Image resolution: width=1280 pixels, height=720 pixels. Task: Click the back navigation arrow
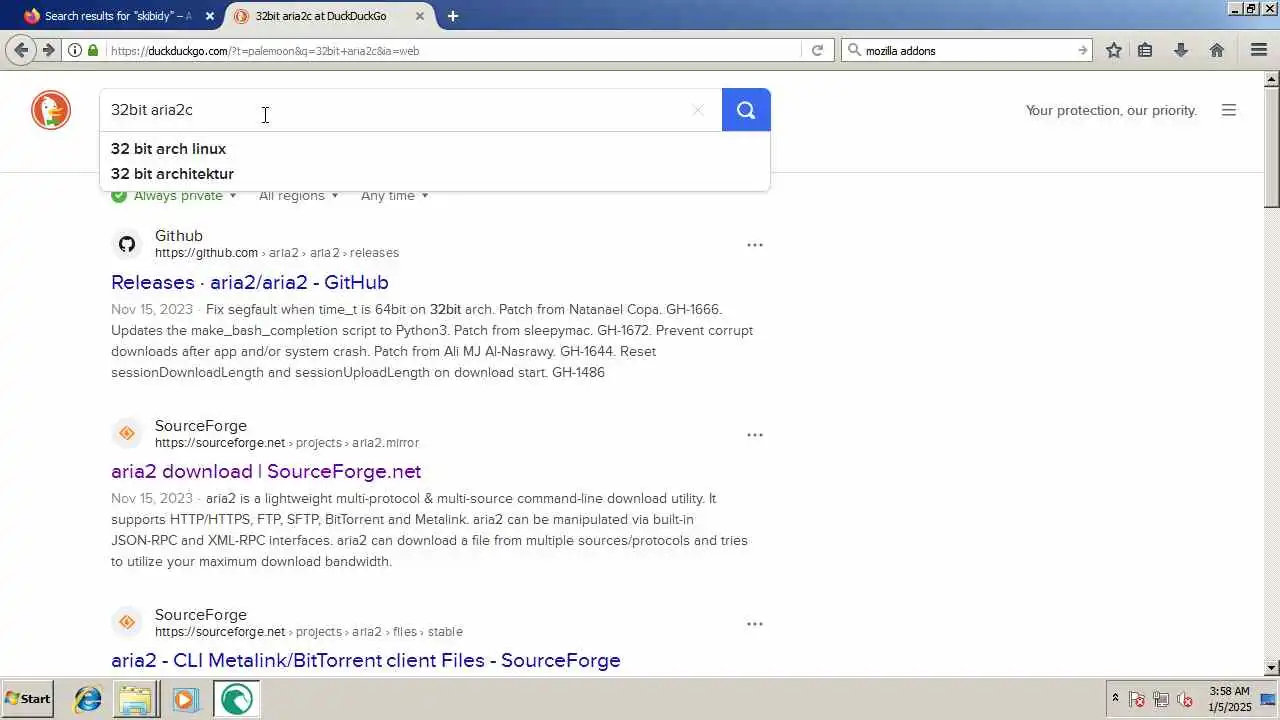pos(21,50)
